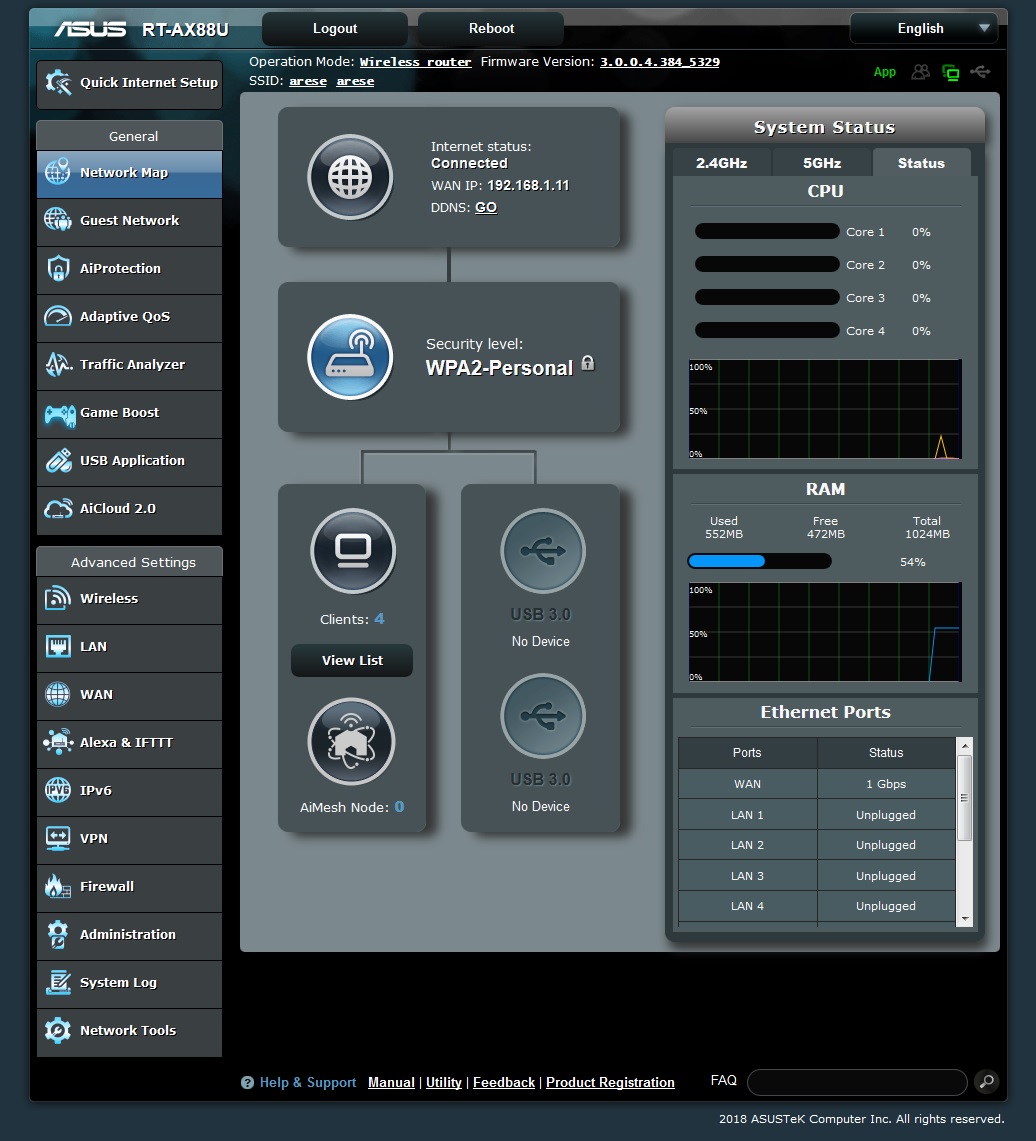
Task: Open AiProtection page
Action: tap(130, 269)
